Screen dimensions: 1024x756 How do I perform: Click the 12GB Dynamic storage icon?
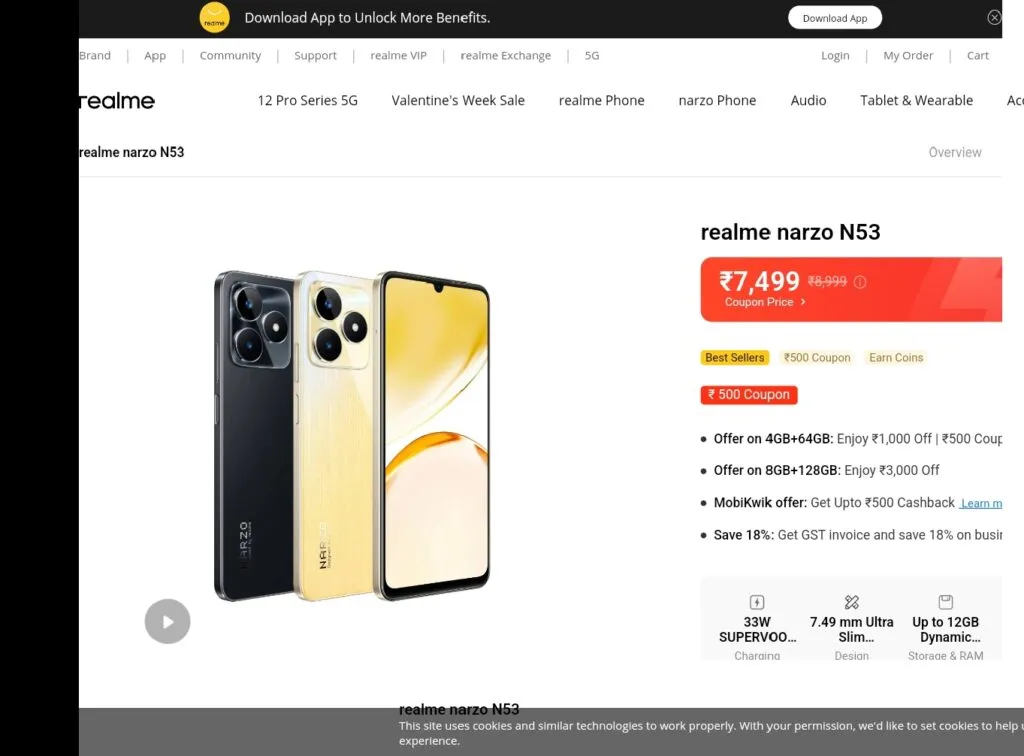(x=946, y=602)
